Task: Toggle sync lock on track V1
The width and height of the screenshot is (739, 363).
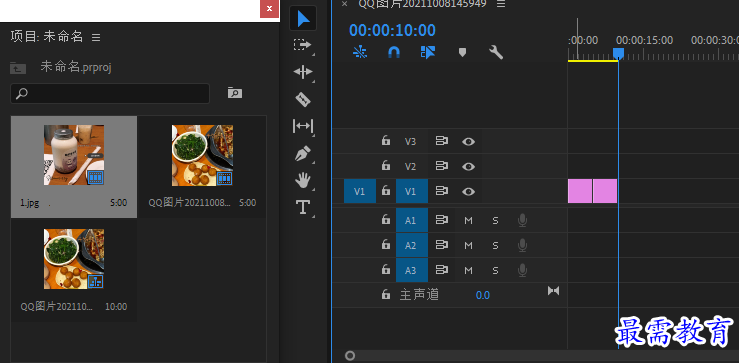Action: point(442,191)
